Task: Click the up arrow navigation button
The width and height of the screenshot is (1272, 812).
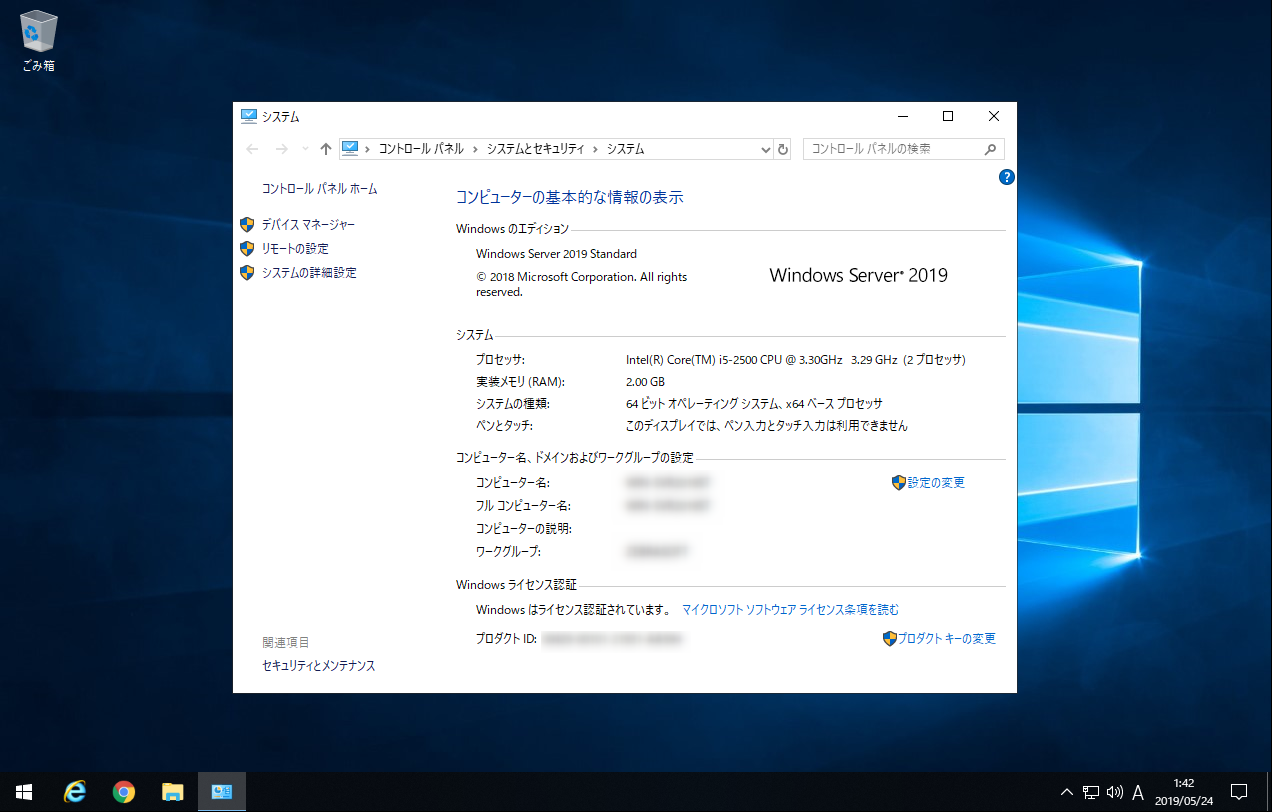Action: tap(325, 149)
